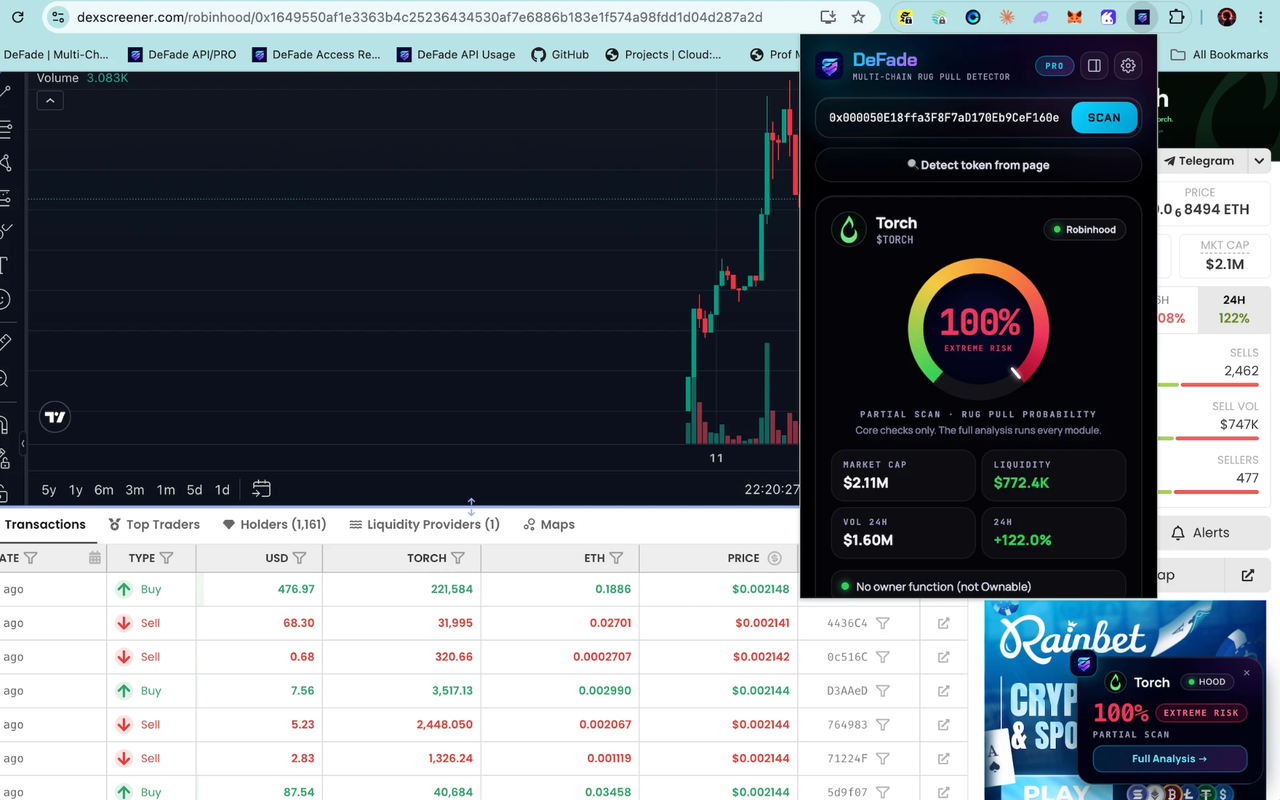1280x800 pixels.
Task: Open the All Bookmarks folder
Action: [x=1219, y=54]
